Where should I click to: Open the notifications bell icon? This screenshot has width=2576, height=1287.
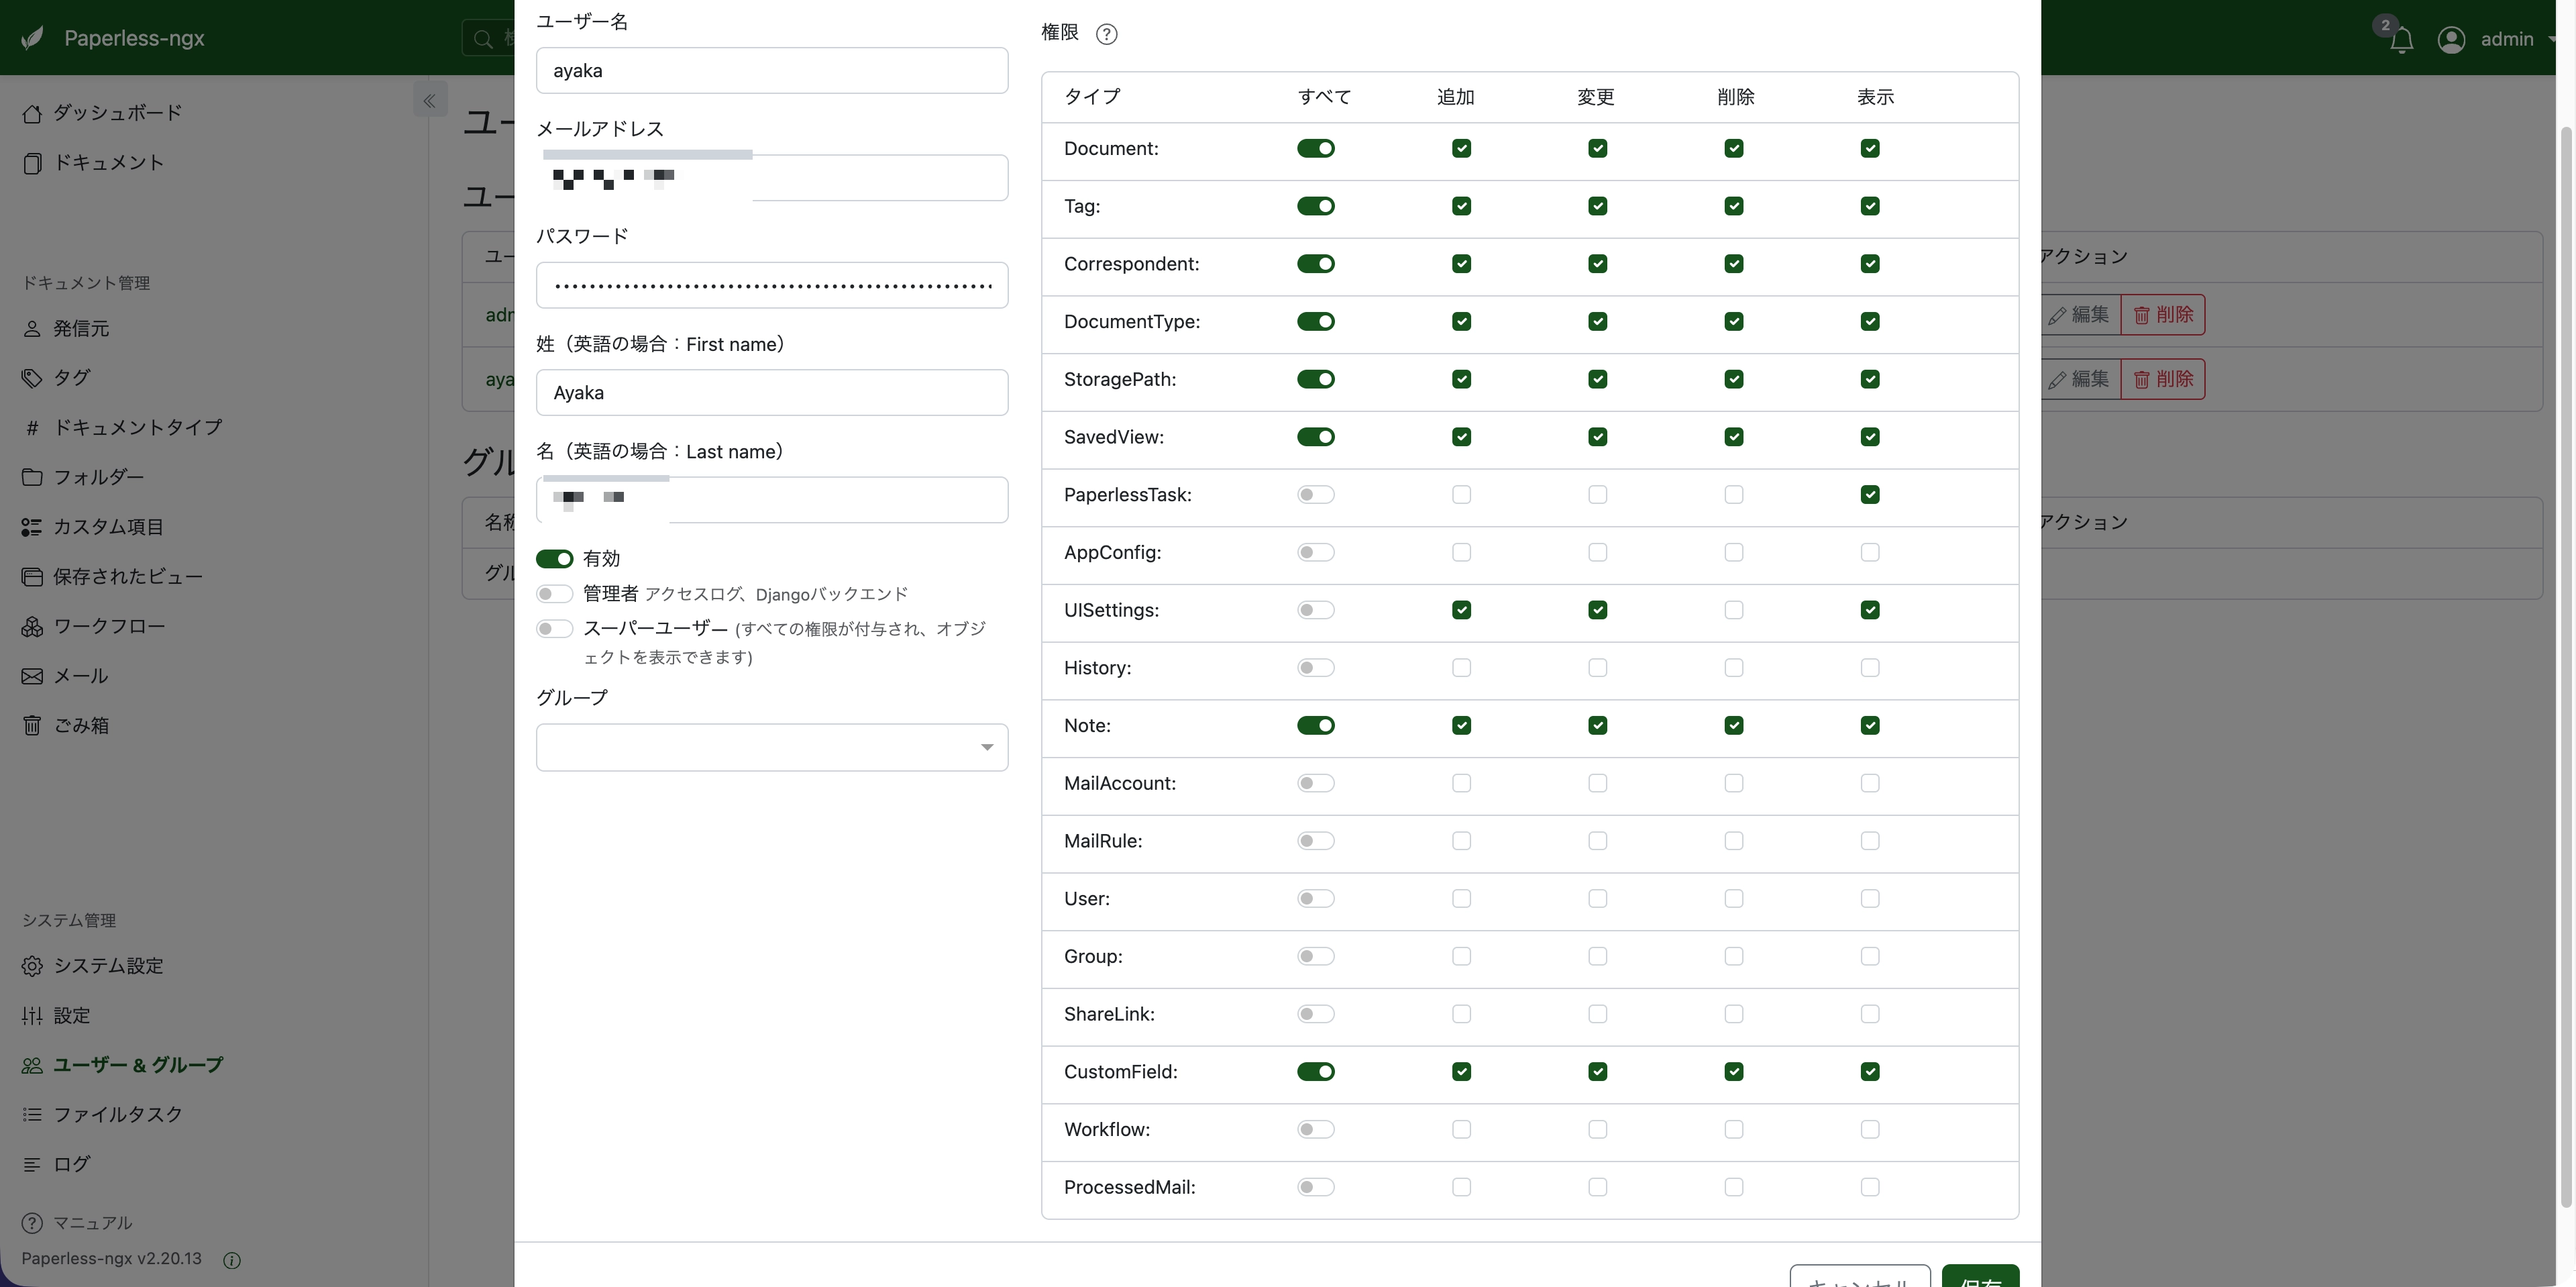(x=2401, y=40)
